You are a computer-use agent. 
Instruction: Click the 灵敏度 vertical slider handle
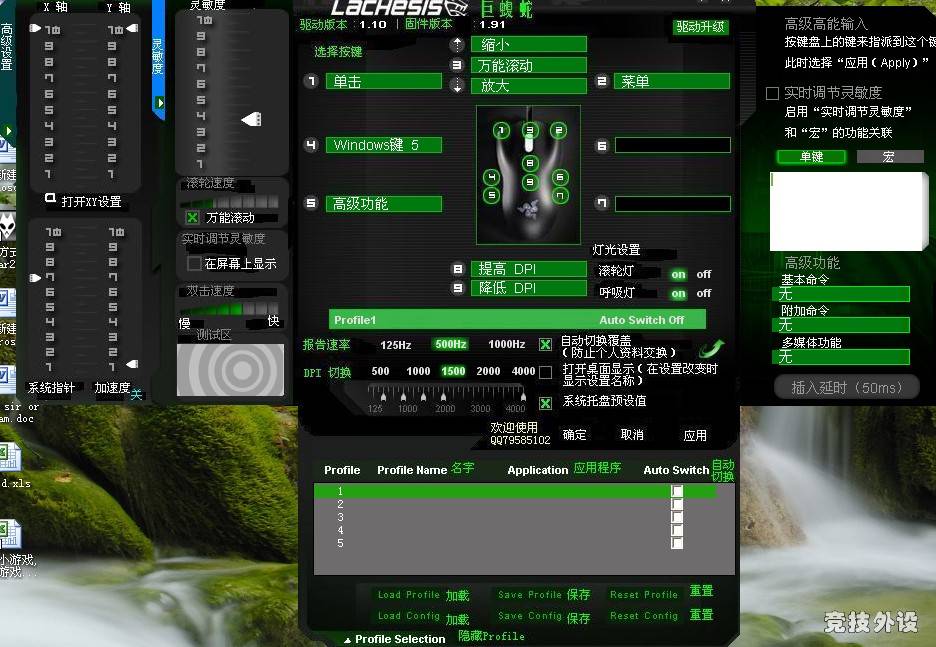(x=251, y=120)
